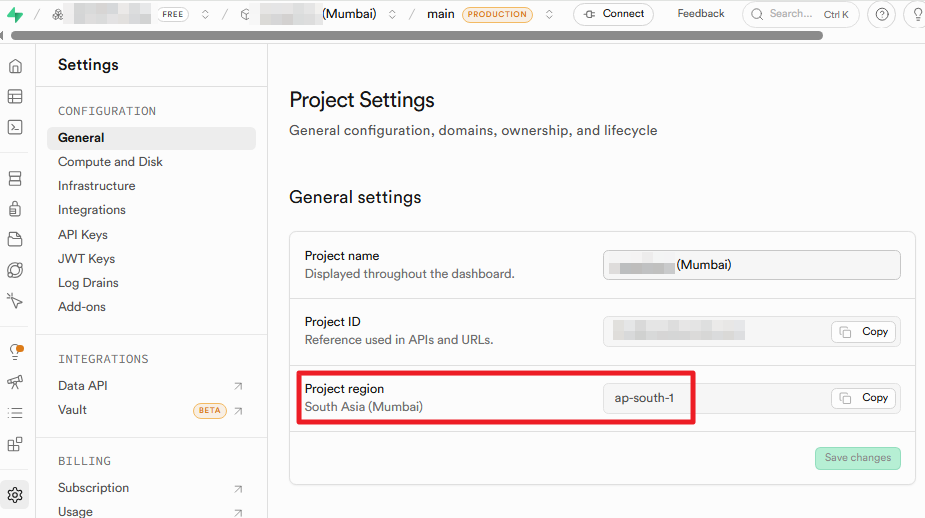Open Compute and Disk settings

click(x=110, y=162)
